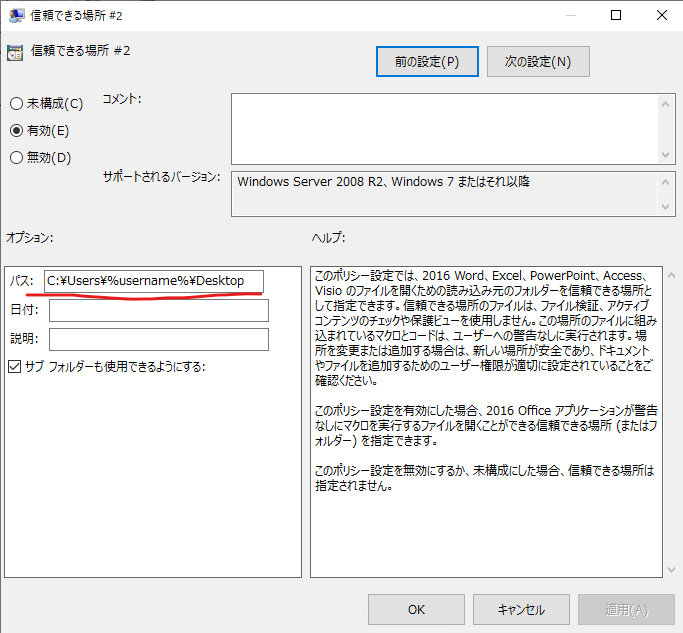Go to 前の設定(P) previous setting
Screen dimensions: 683x633
click(x=427, y=62)
